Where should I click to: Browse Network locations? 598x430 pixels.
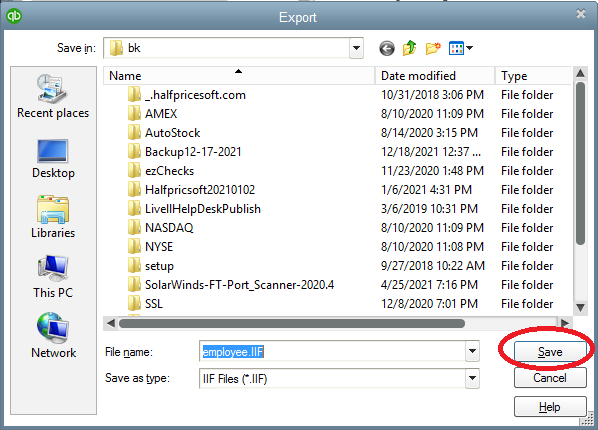(x=53, y=336)
